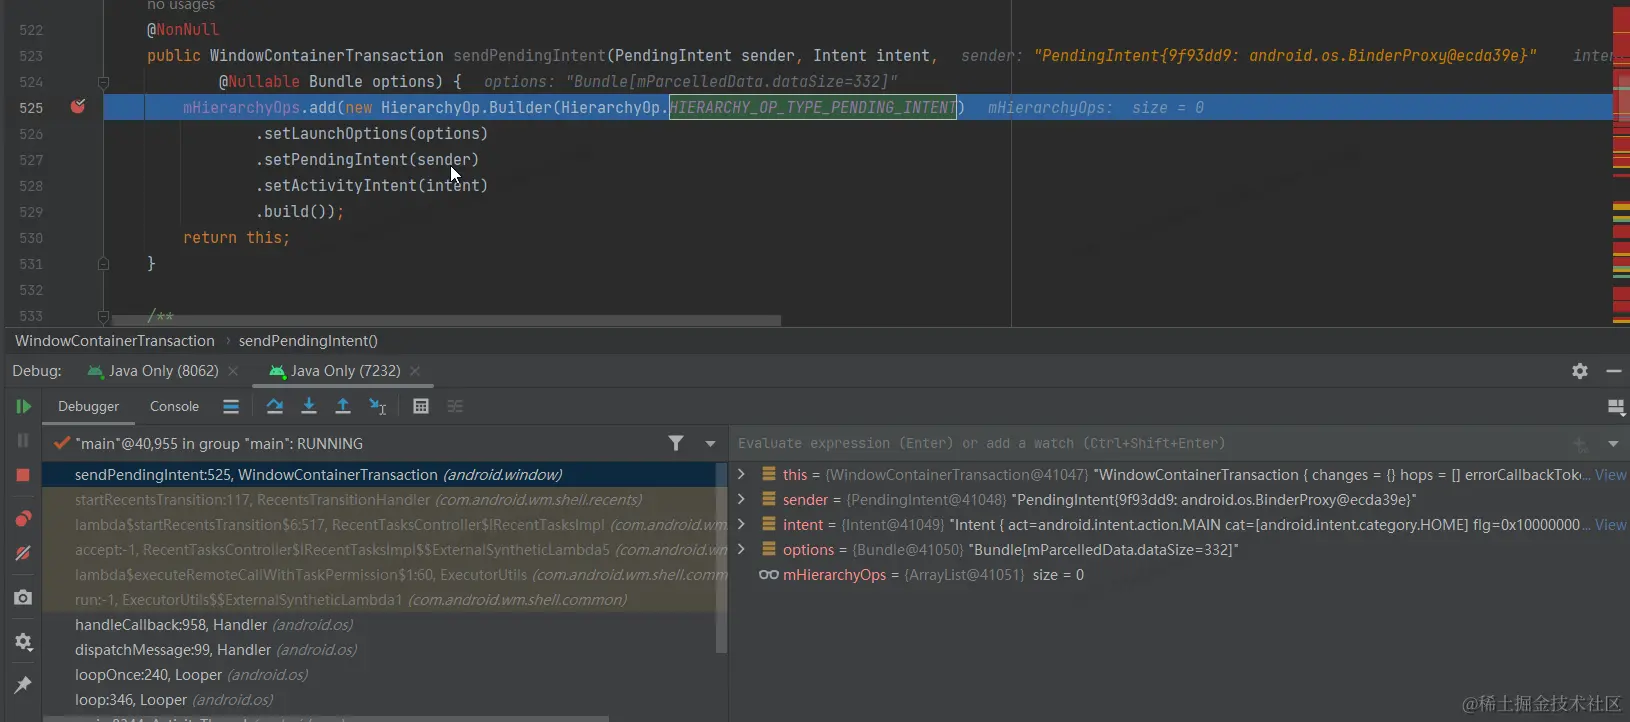Take a thread dump with the camera icon
1630x722 pixels.
pos(23,597)
